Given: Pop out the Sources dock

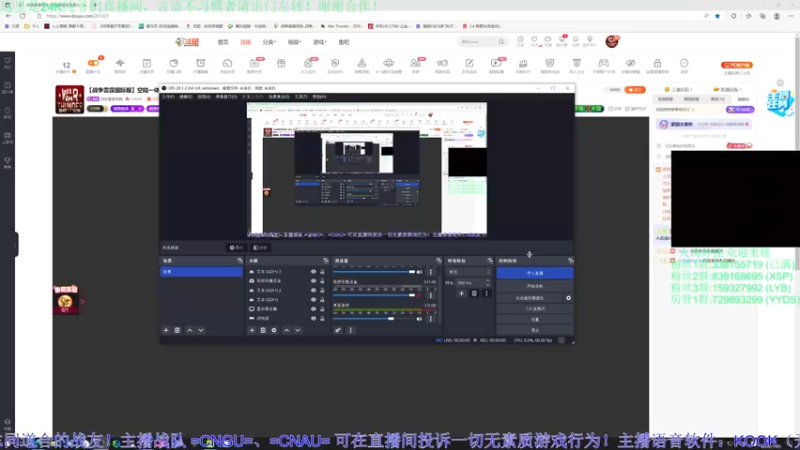Looking at the screenshot, I should 326,261.
